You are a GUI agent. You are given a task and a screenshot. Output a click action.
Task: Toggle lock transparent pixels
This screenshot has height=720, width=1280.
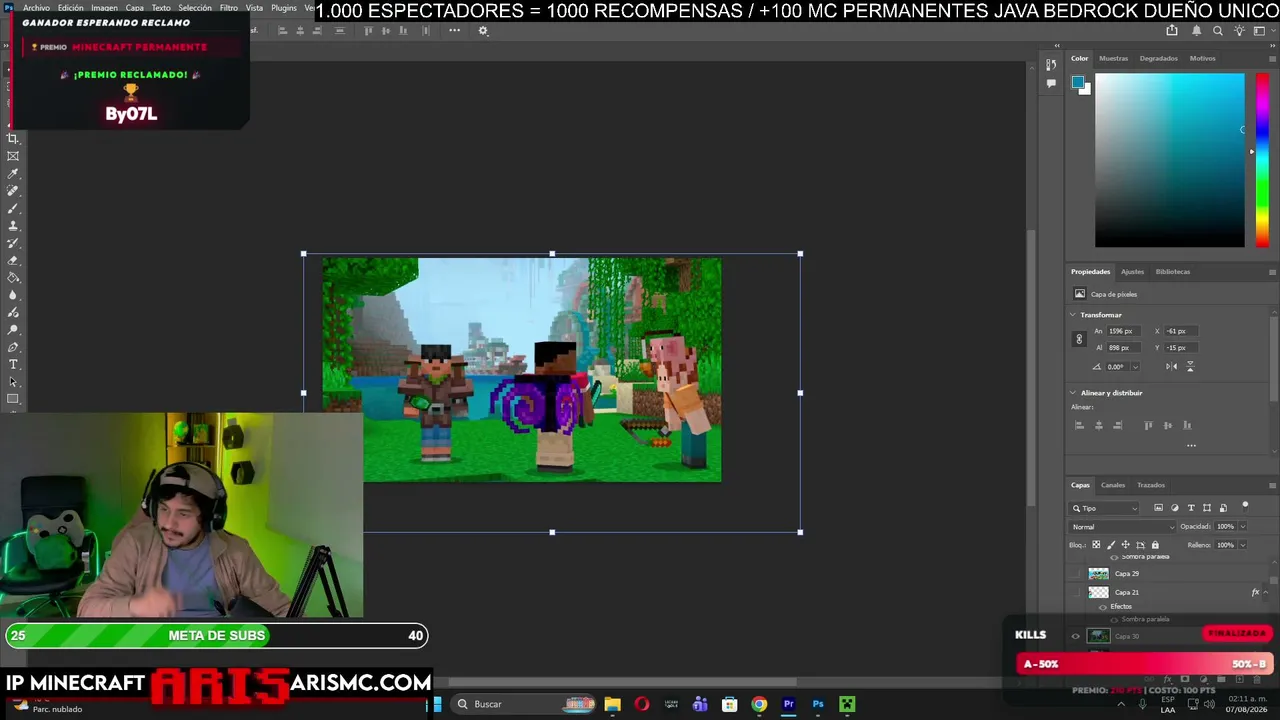click(1096, 545)
